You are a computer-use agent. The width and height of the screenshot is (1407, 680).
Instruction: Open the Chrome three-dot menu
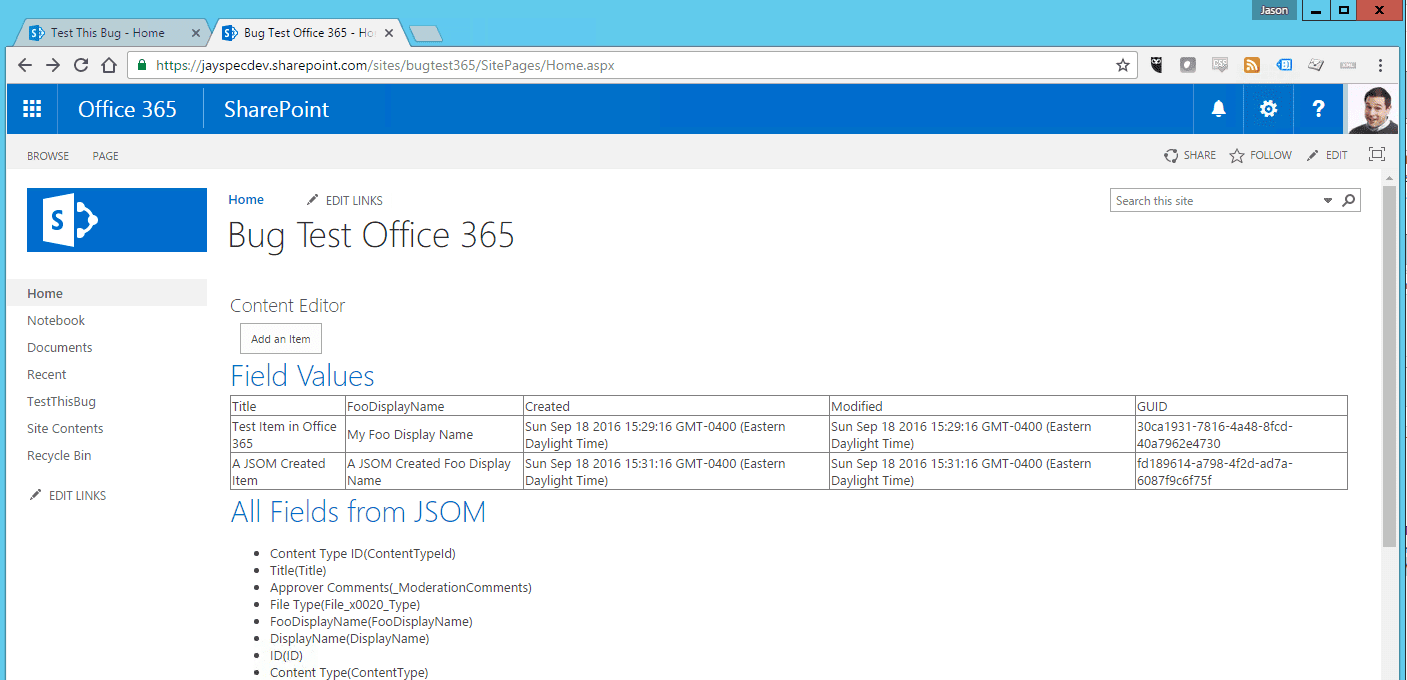point(1381,65)
